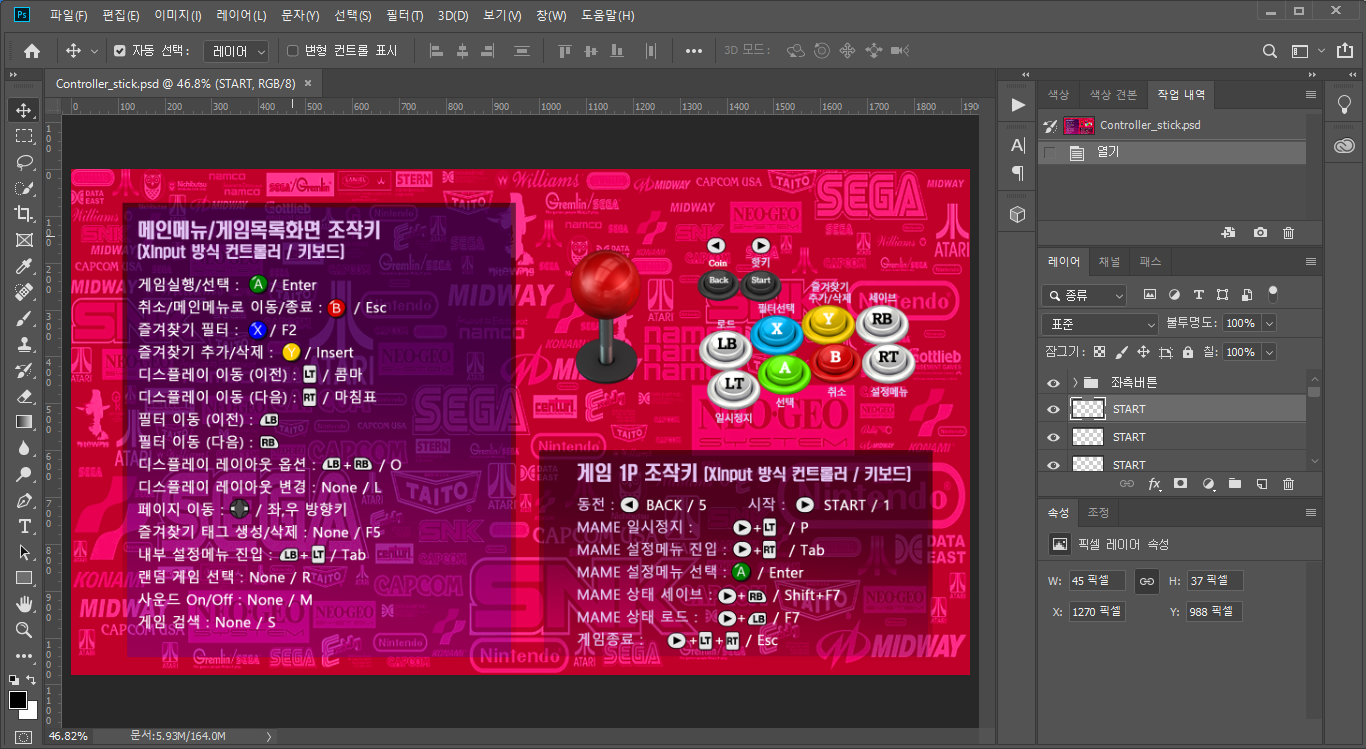Open the 칠 fill dropdown arrow
Image resolution: width=1366 pixels, height=749 pixels.
point(1269,352)
